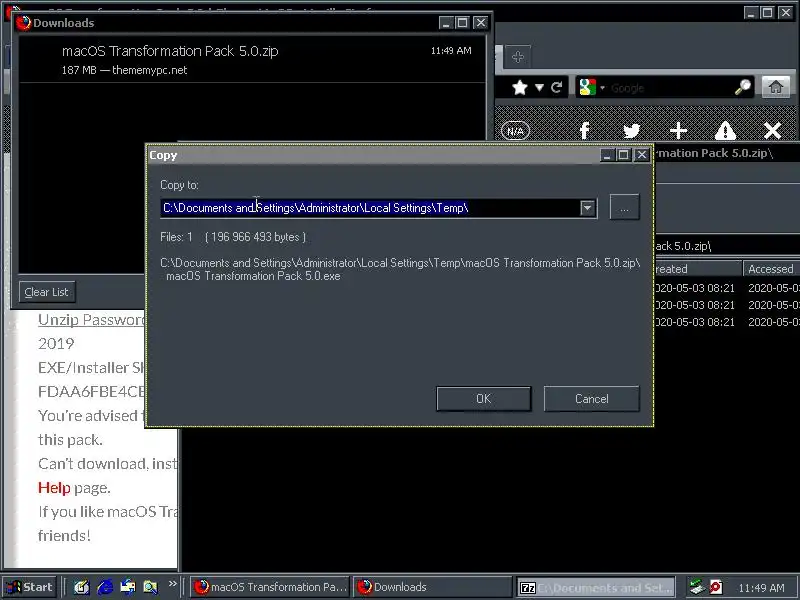Reload the page with refresh icon
This screenshot has width=800, height=600.
point(556,88)
